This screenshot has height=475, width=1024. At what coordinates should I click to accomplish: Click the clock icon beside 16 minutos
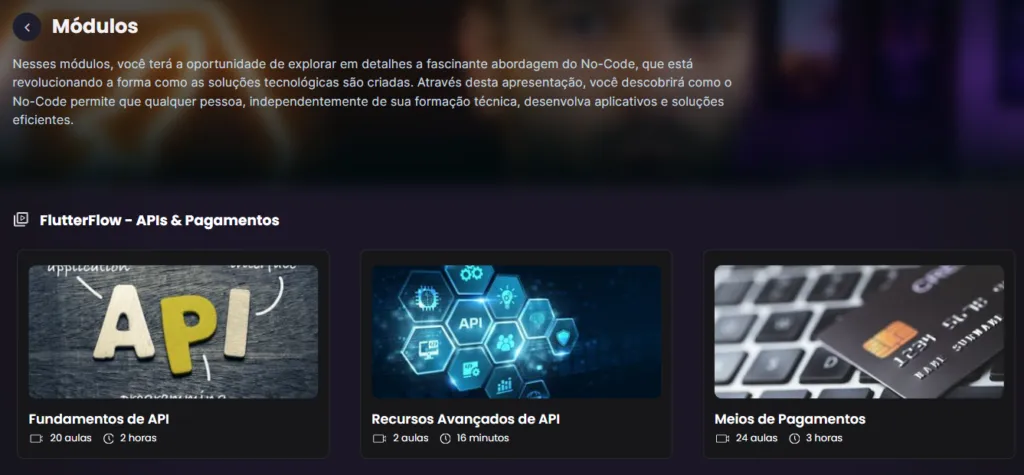tap(445, 438)
